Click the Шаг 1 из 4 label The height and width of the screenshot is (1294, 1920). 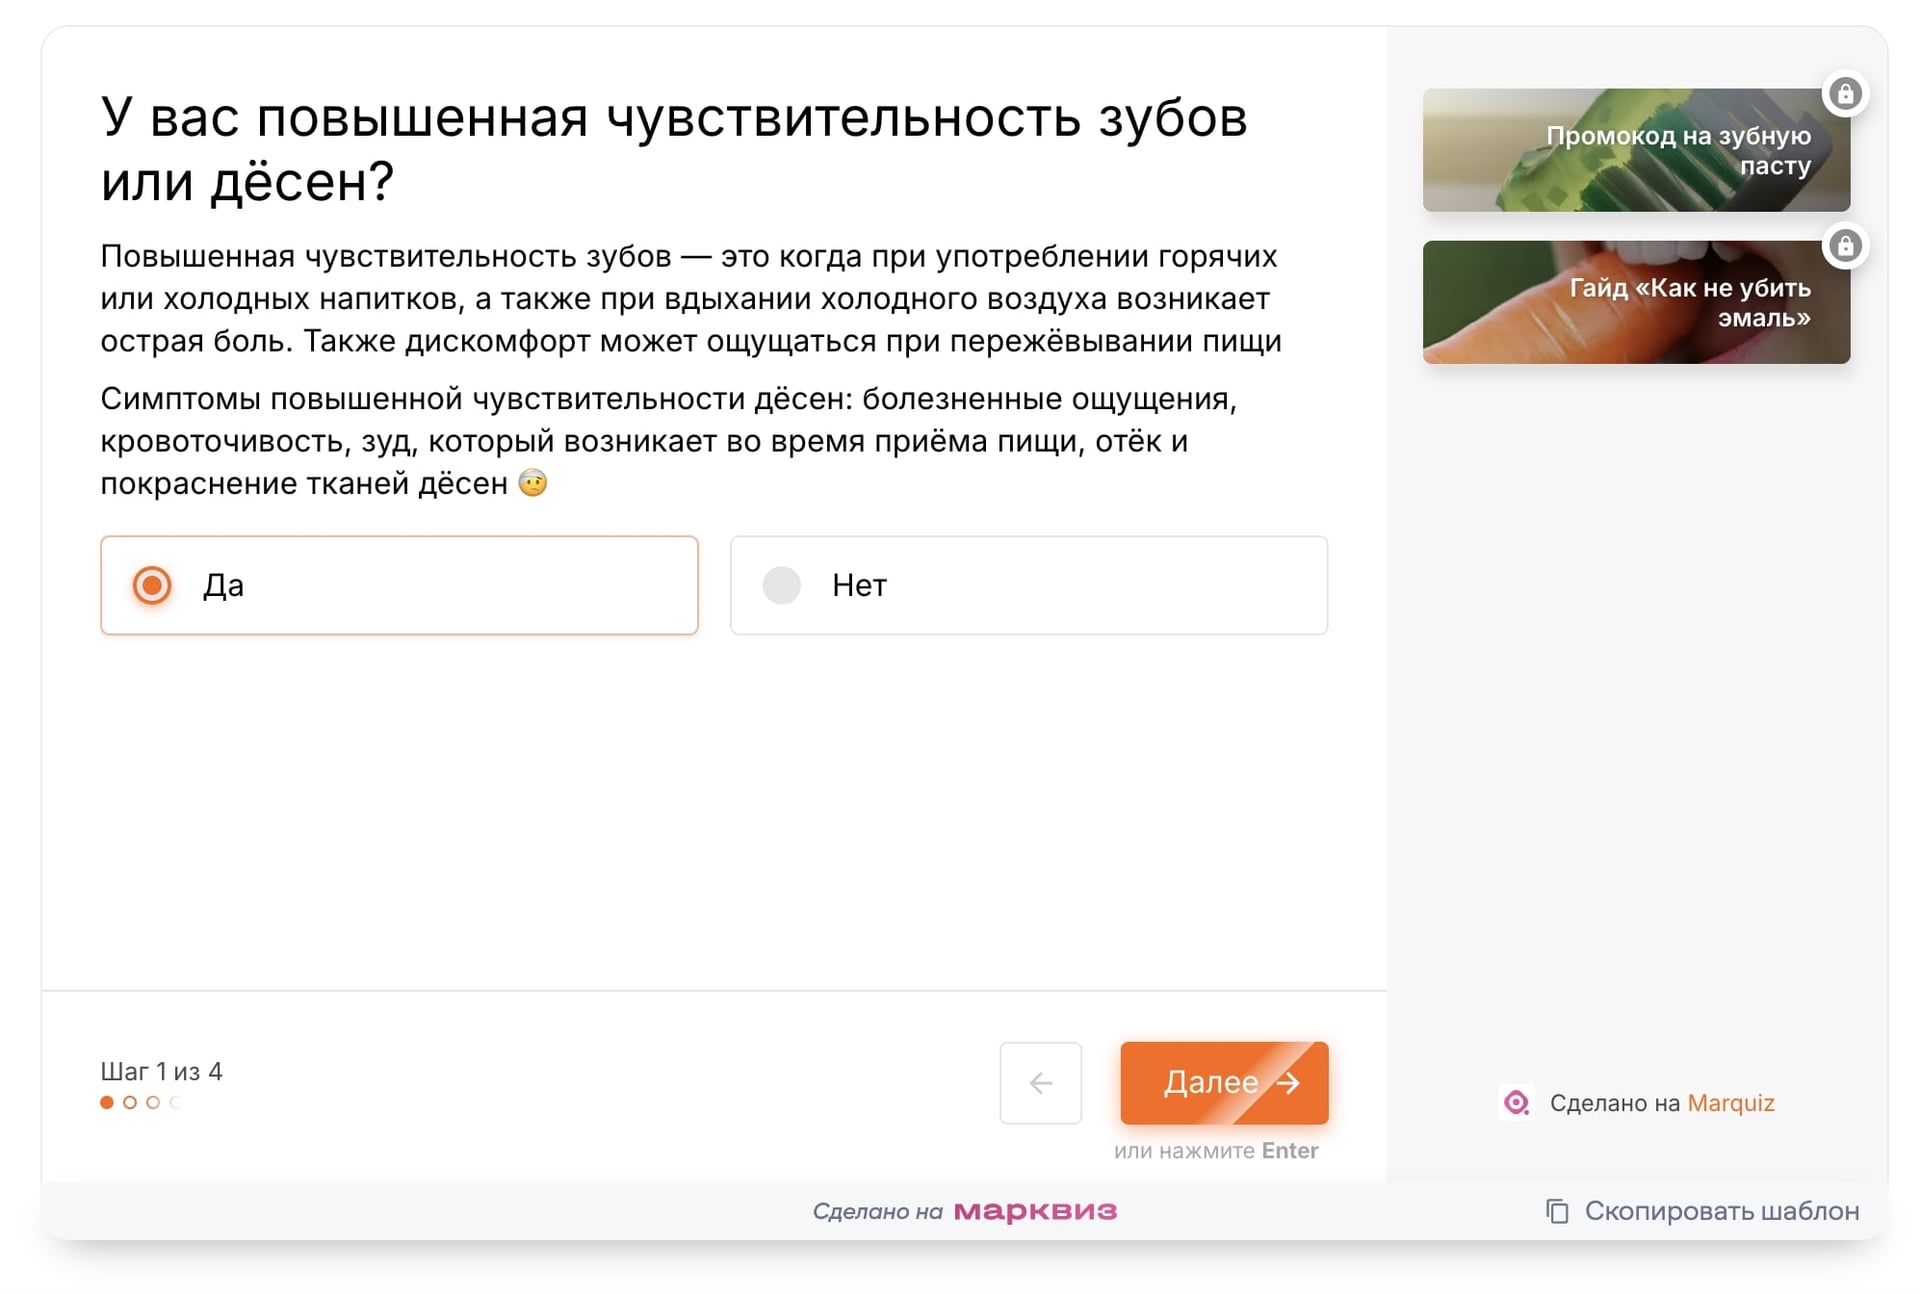(161, 1071)
